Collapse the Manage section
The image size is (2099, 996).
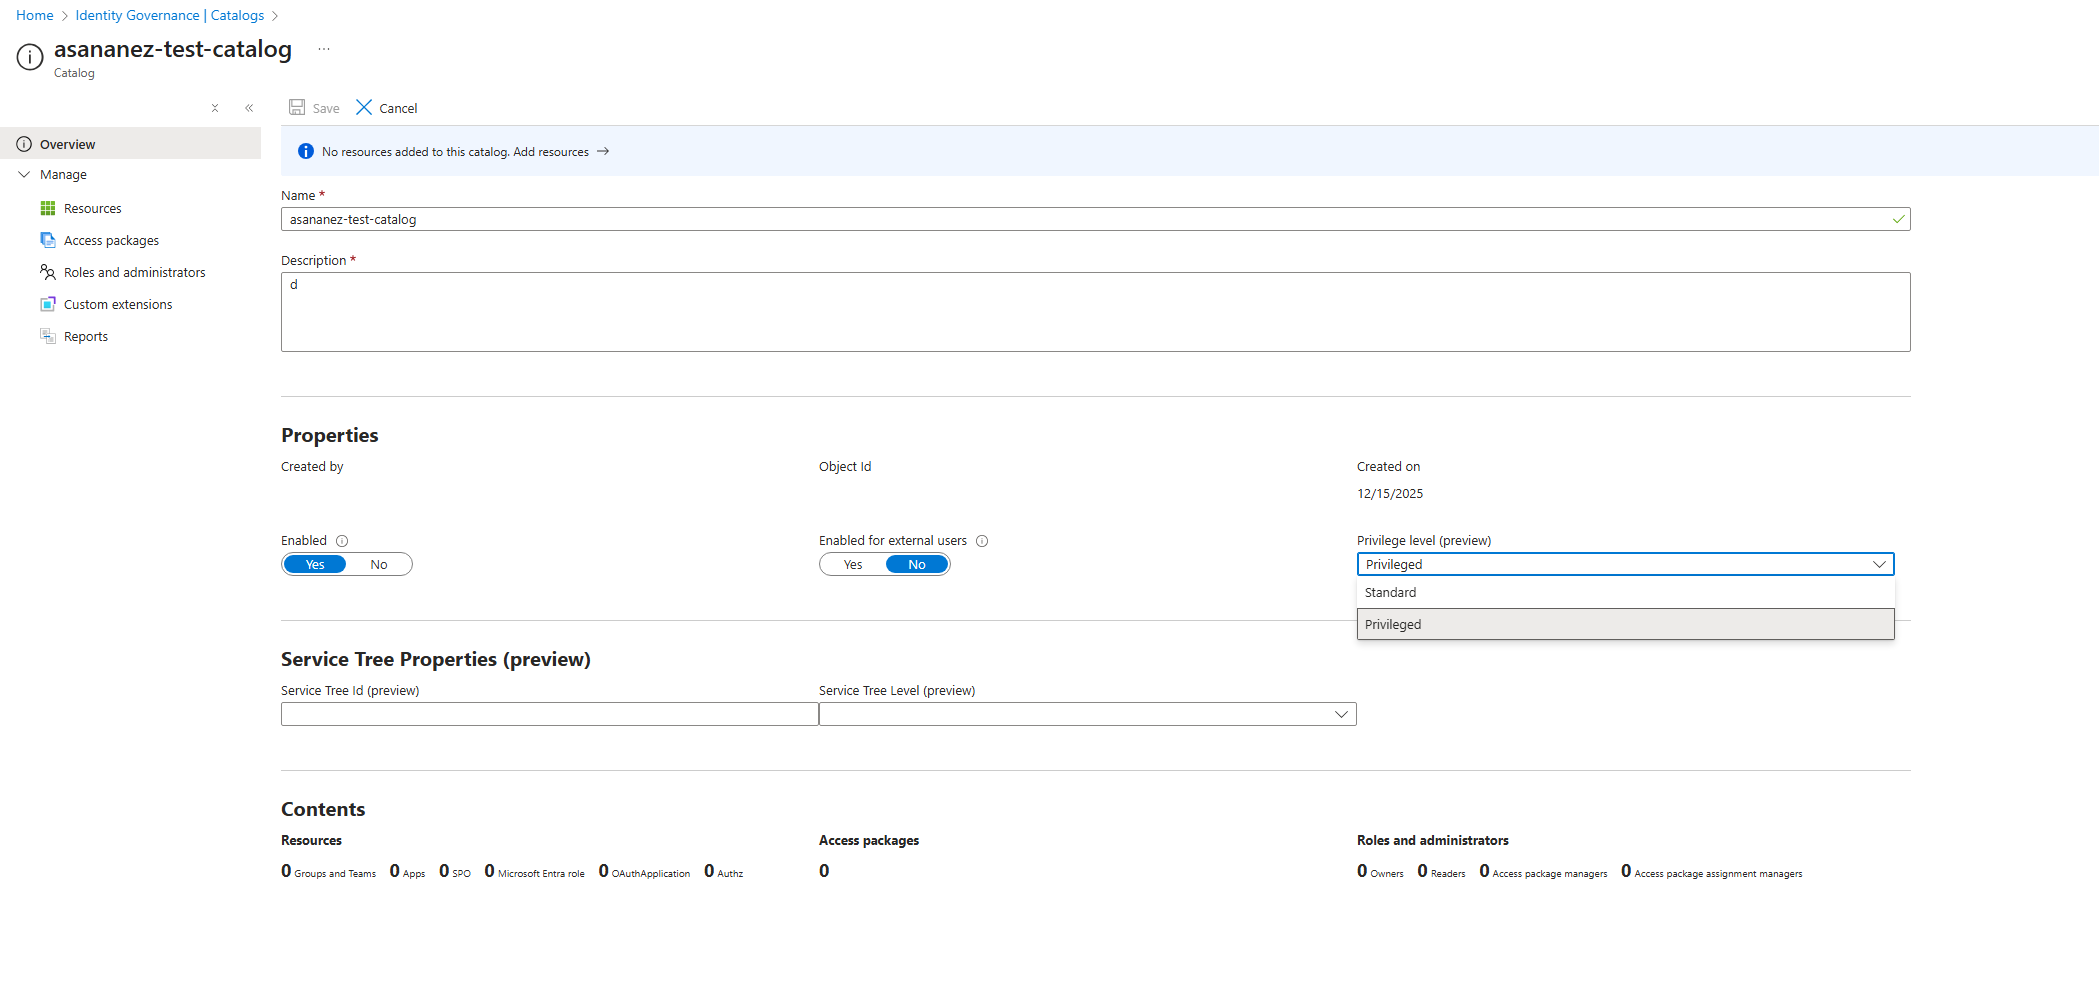[24, 174]
